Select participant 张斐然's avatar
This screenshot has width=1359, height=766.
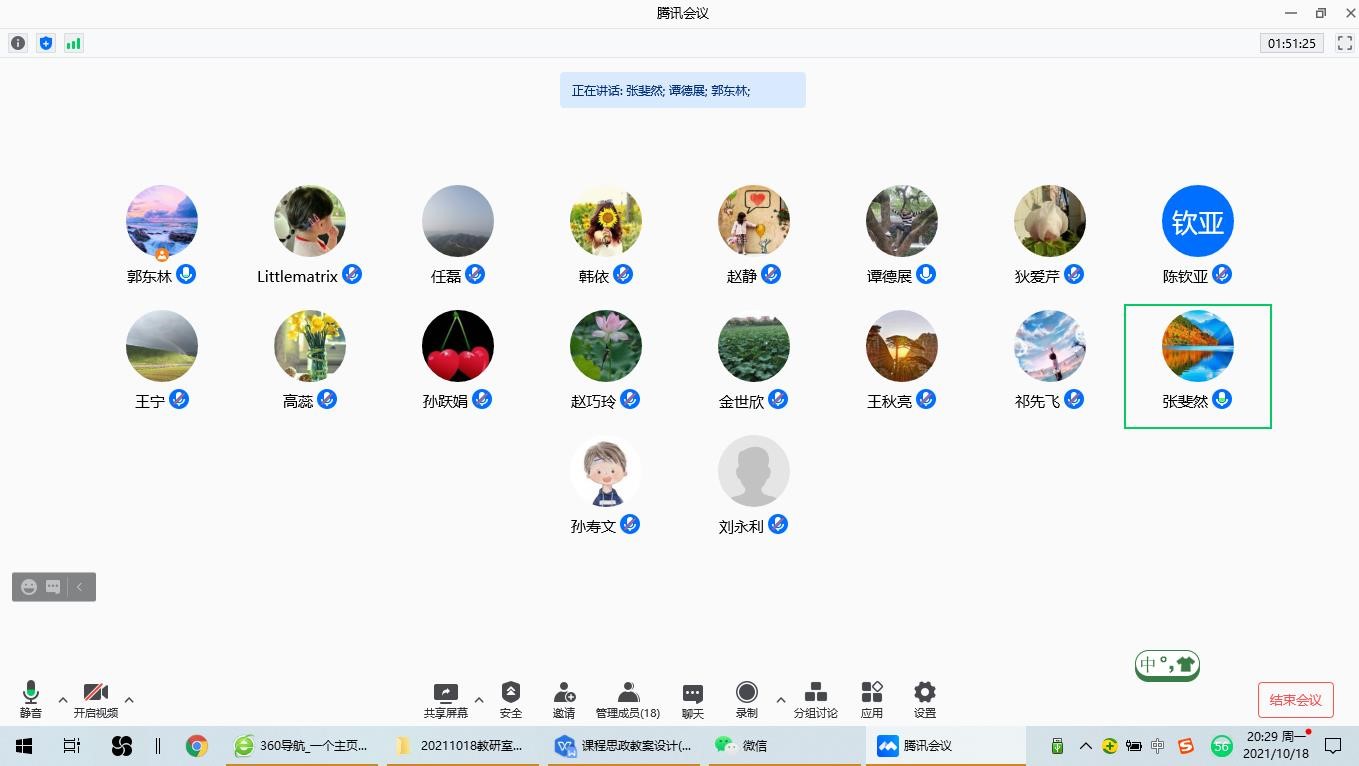click(x=1197, y=346)
